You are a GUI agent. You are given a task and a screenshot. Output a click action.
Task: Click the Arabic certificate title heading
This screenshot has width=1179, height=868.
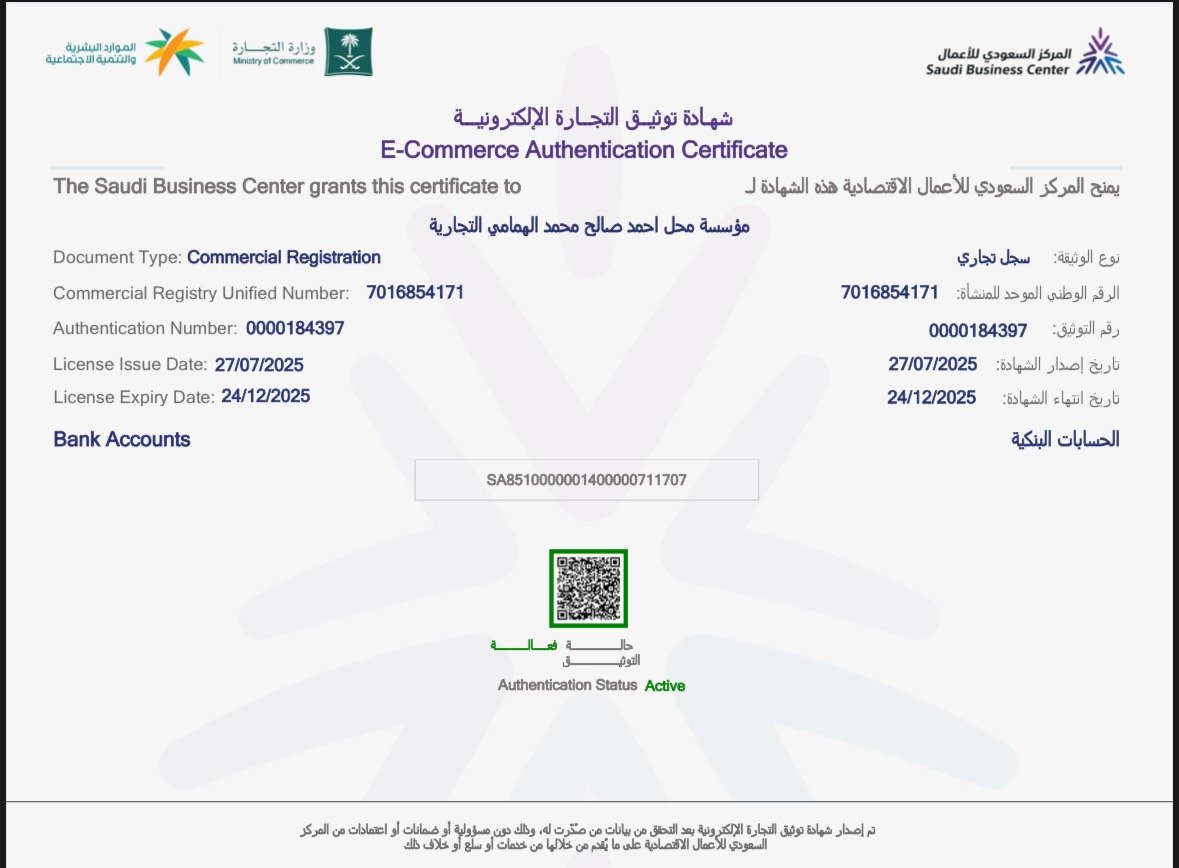click(x=593, y=118)
